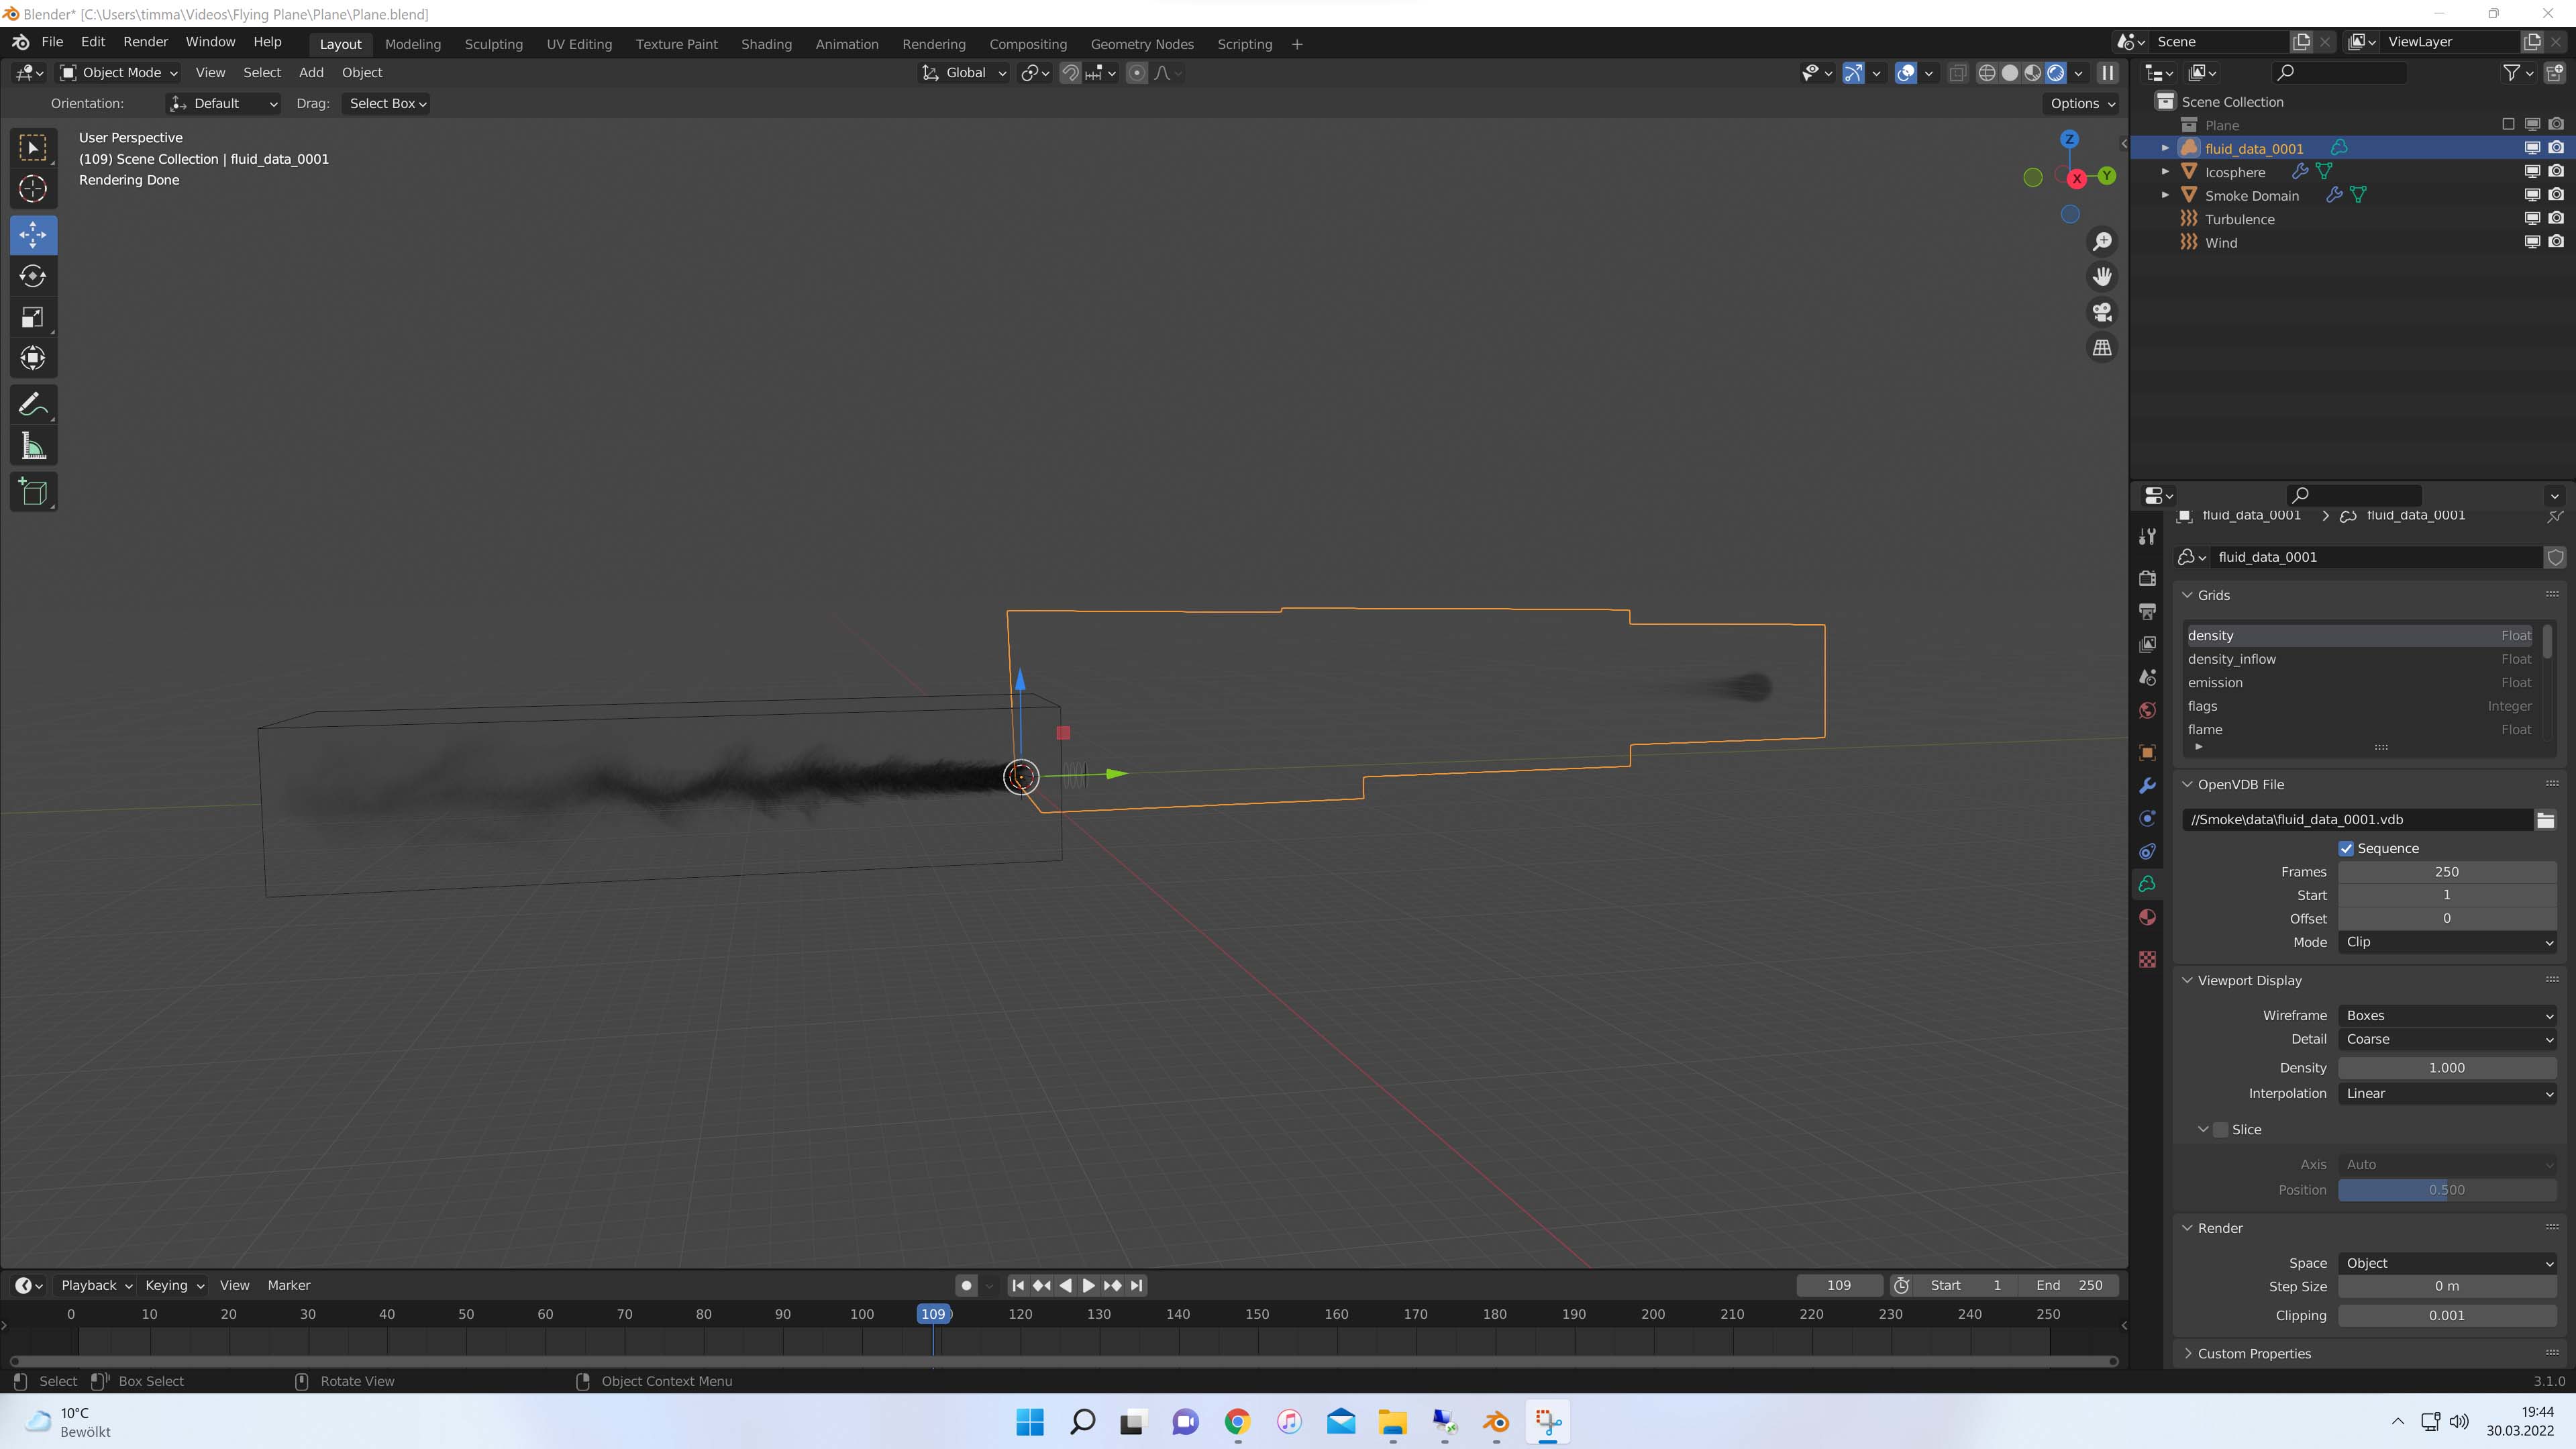
Task: Open Output properties tab
Action: pos(2147,611)
